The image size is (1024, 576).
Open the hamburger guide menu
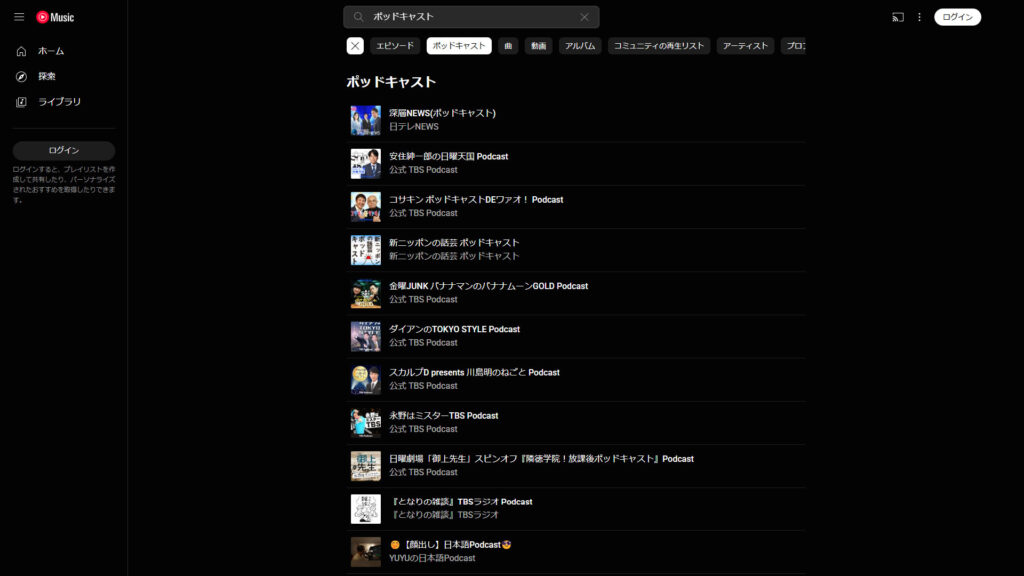(x=19, y=17)
